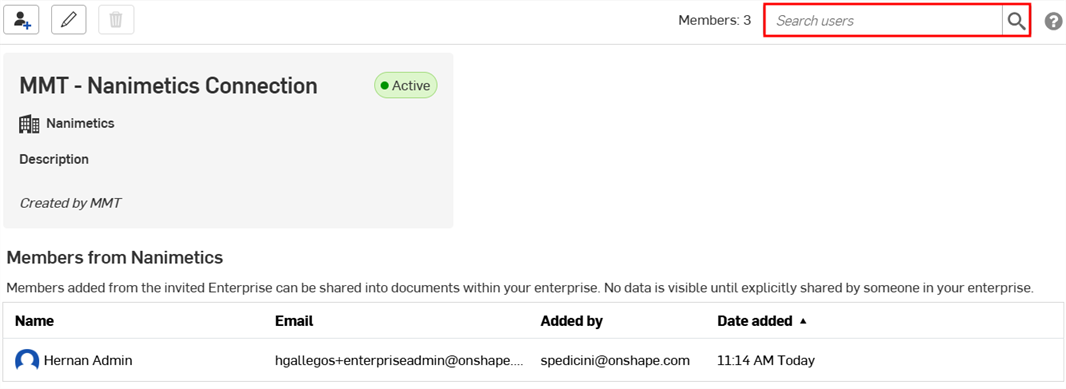Image resolution: width=1066 pixels, height=389 pixels.
Task: Click the pencil edit connection button
Action: click(x=69, y=20)
